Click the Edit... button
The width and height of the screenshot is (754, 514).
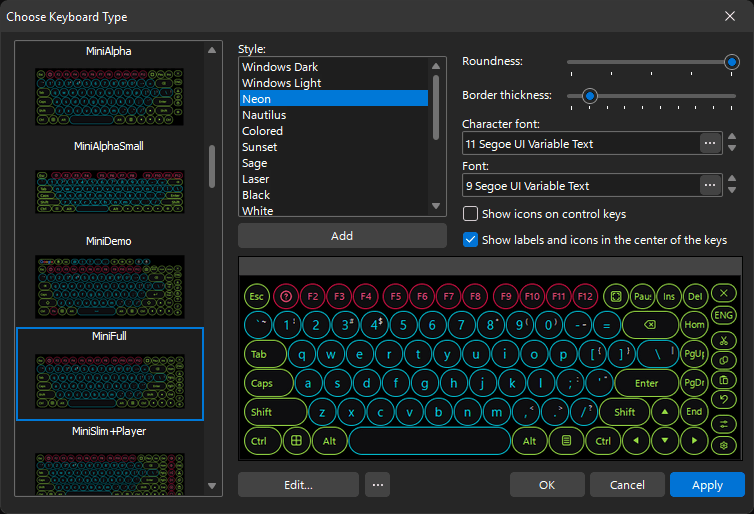[298, 485]
